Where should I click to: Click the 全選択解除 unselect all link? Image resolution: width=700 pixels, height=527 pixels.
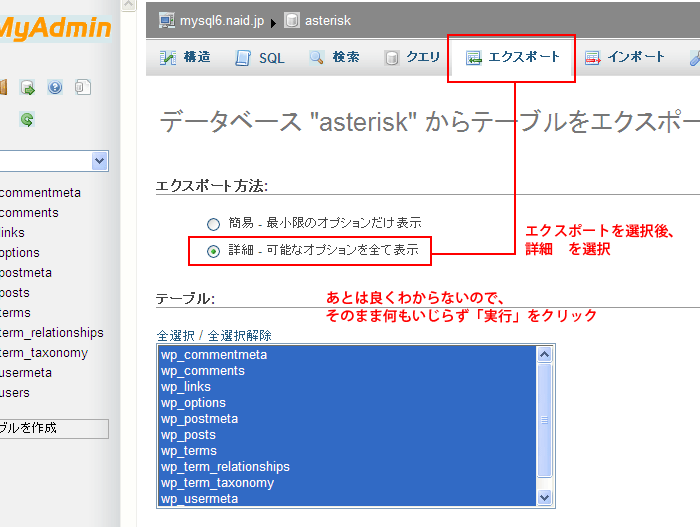239,335
